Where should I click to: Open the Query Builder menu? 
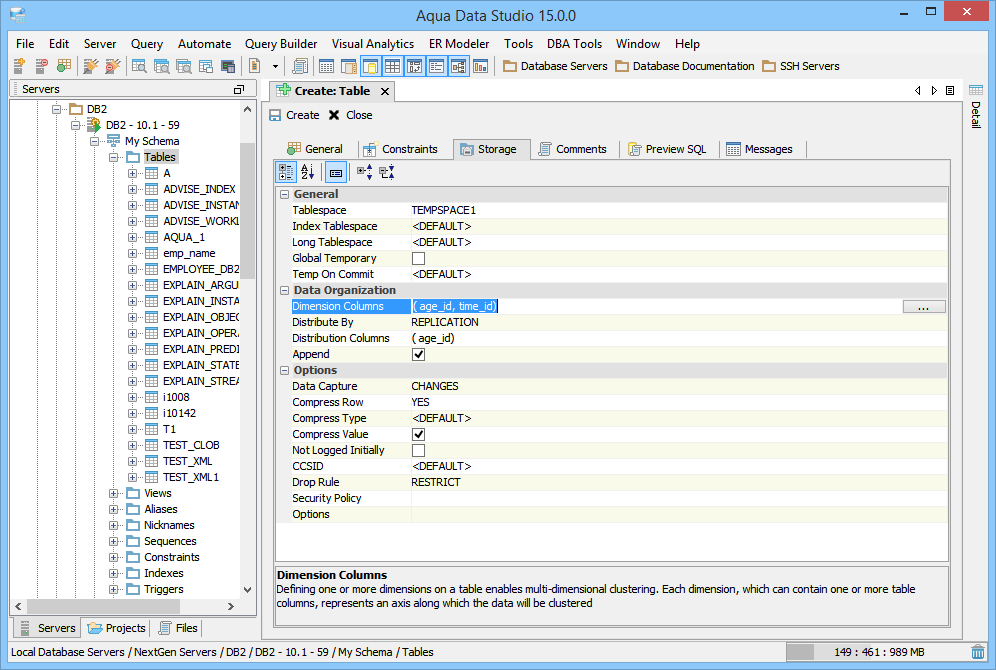click(x=281, y=44)
